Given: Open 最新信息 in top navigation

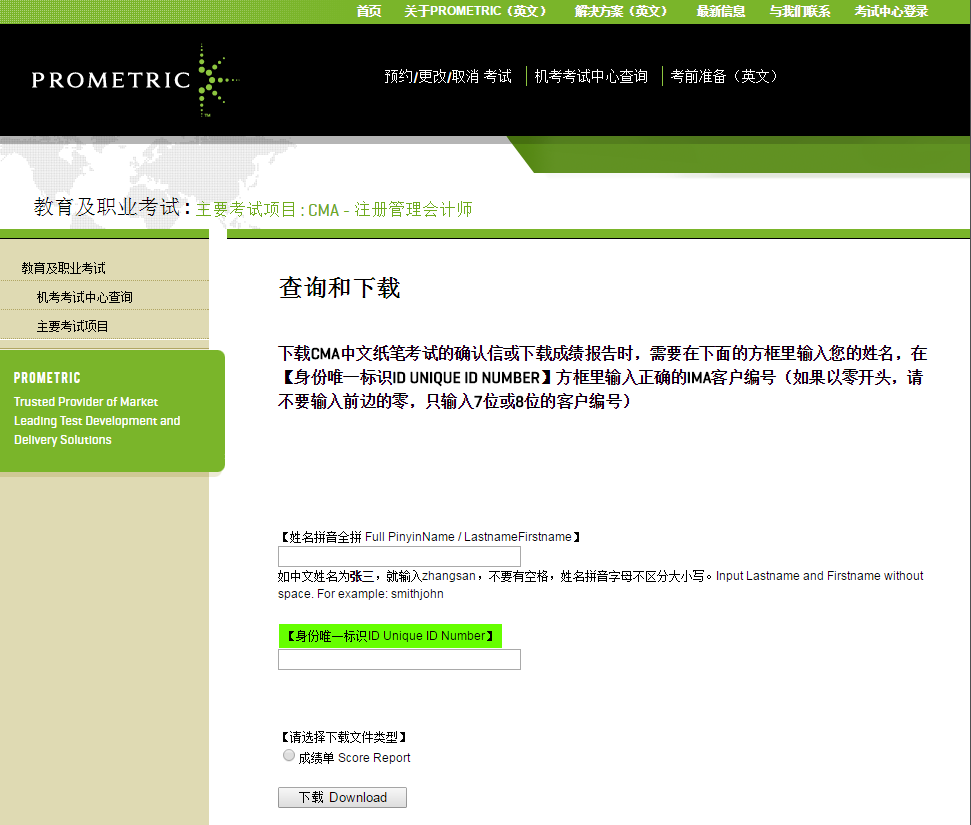Looking at the screenshot, I should click(x=721, y=11).
